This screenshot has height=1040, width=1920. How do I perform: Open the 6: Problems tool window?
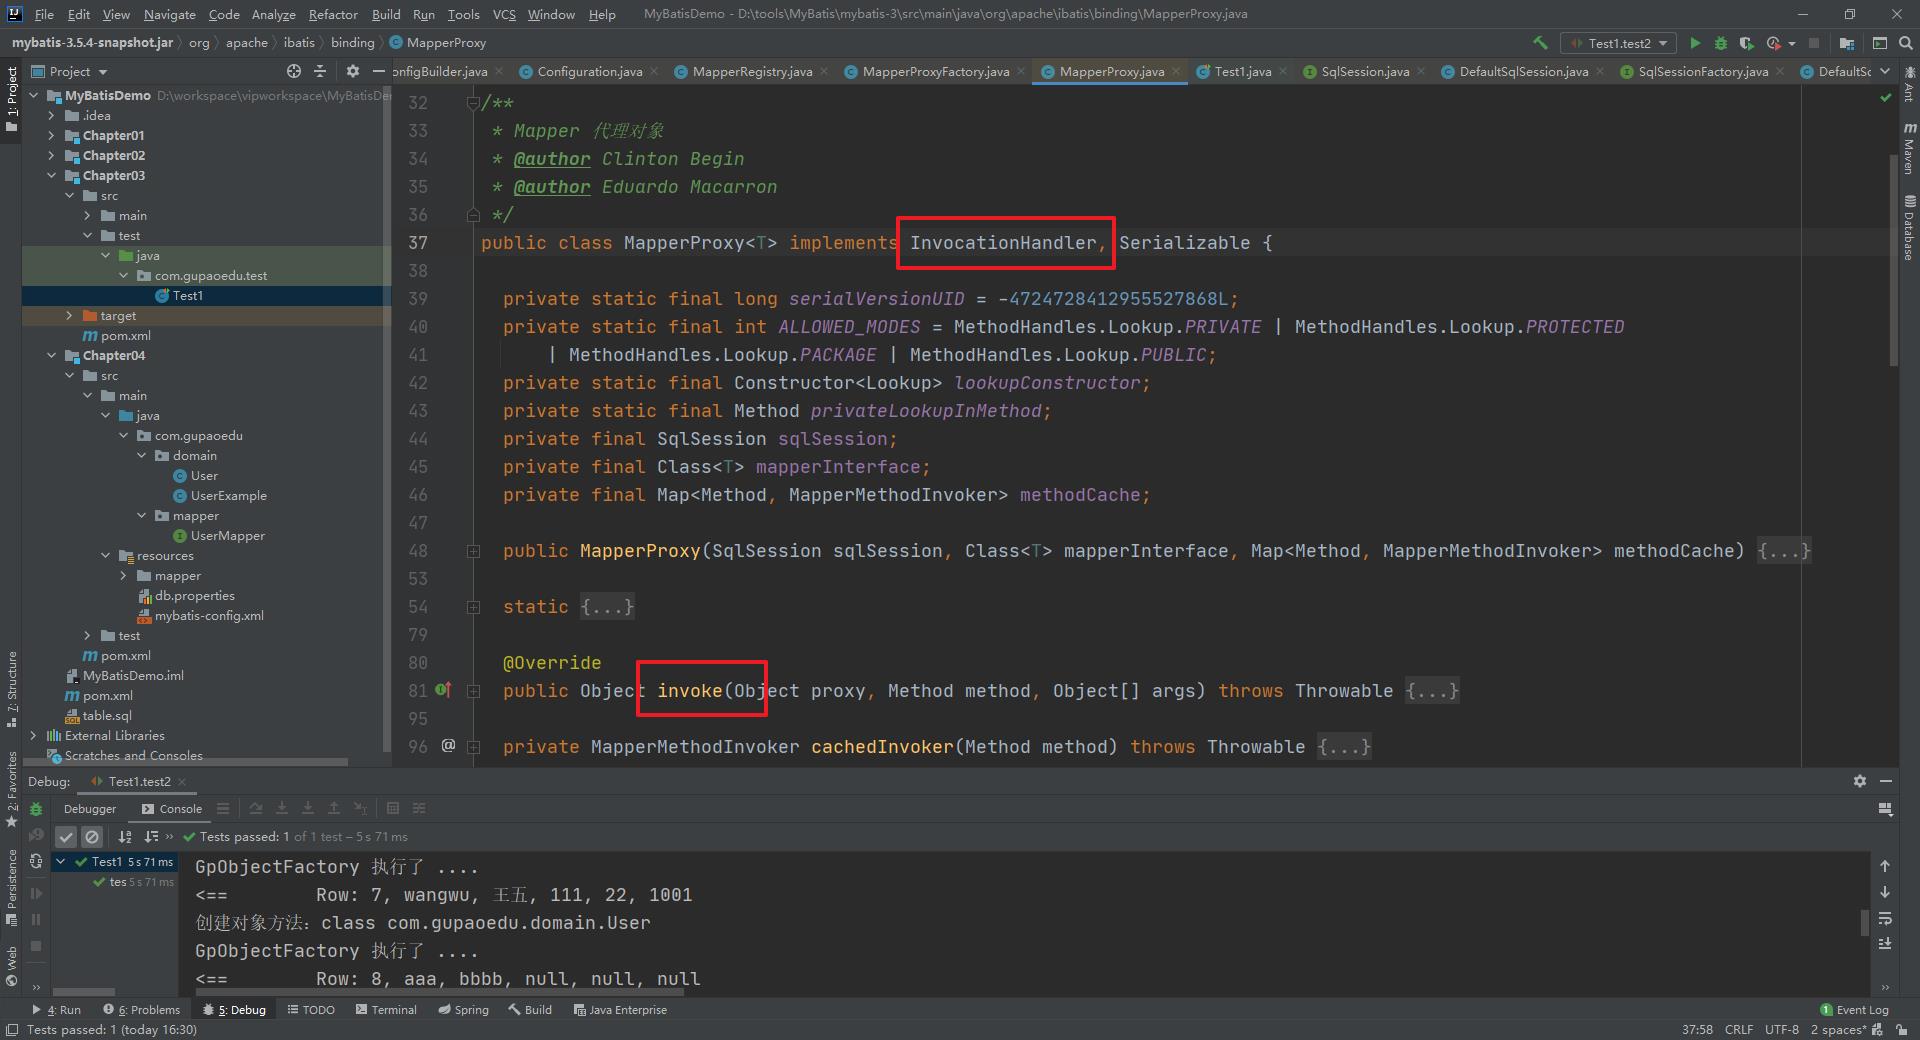coord(142,1010)
